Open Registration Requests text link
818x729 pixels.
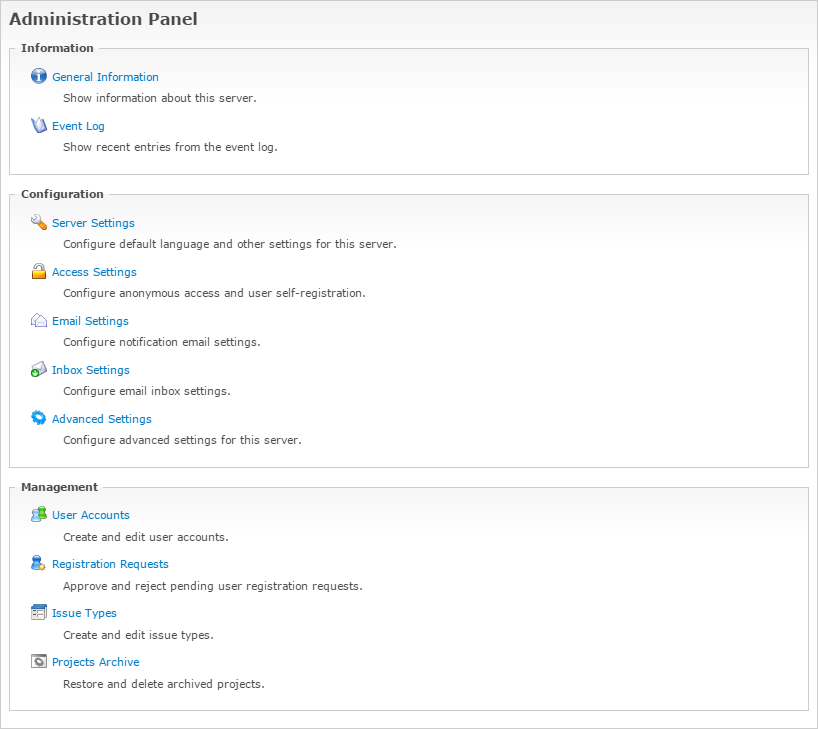pos(110,564)
